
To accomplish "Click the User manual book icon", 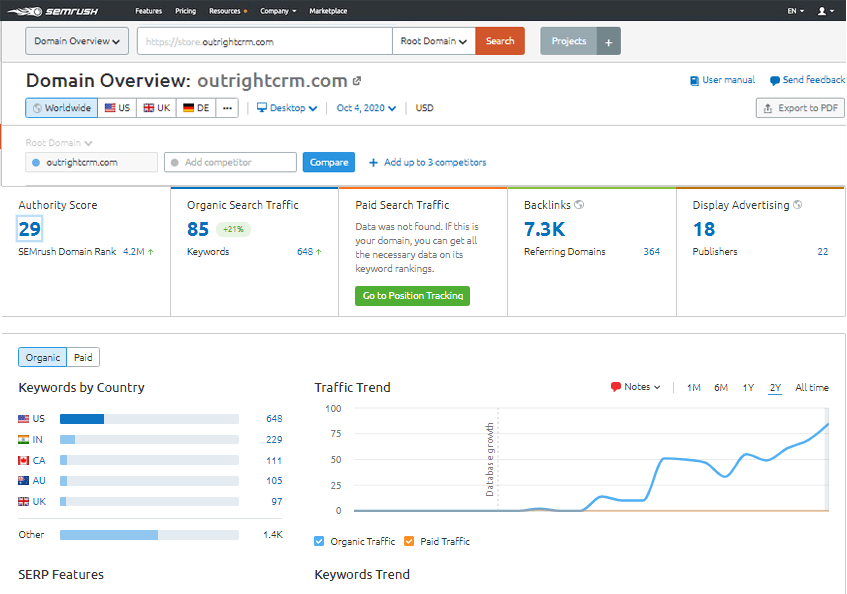I will click(x=694, y=80).
